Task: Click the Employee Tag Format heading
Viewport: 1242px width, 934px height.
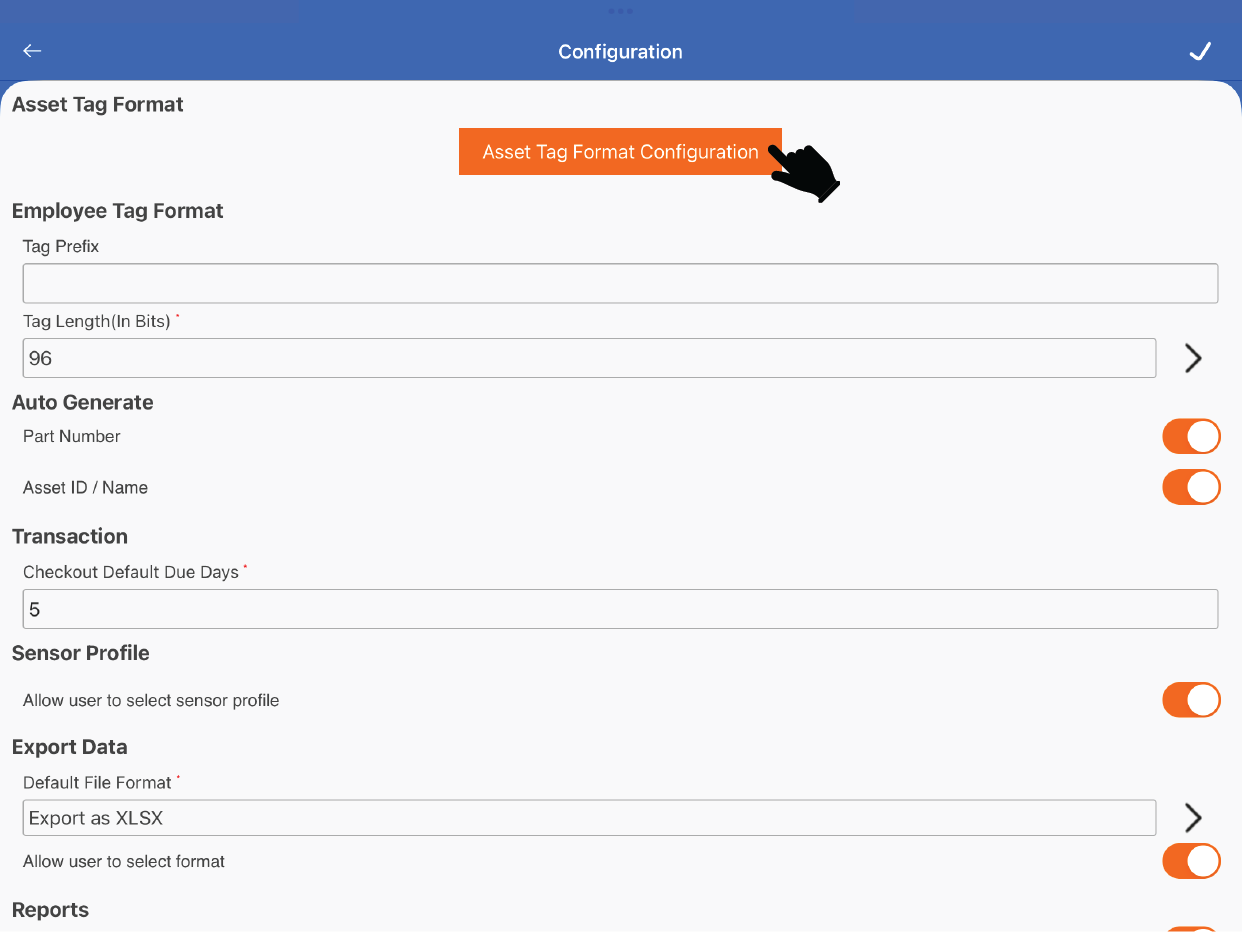Action: 118,211
